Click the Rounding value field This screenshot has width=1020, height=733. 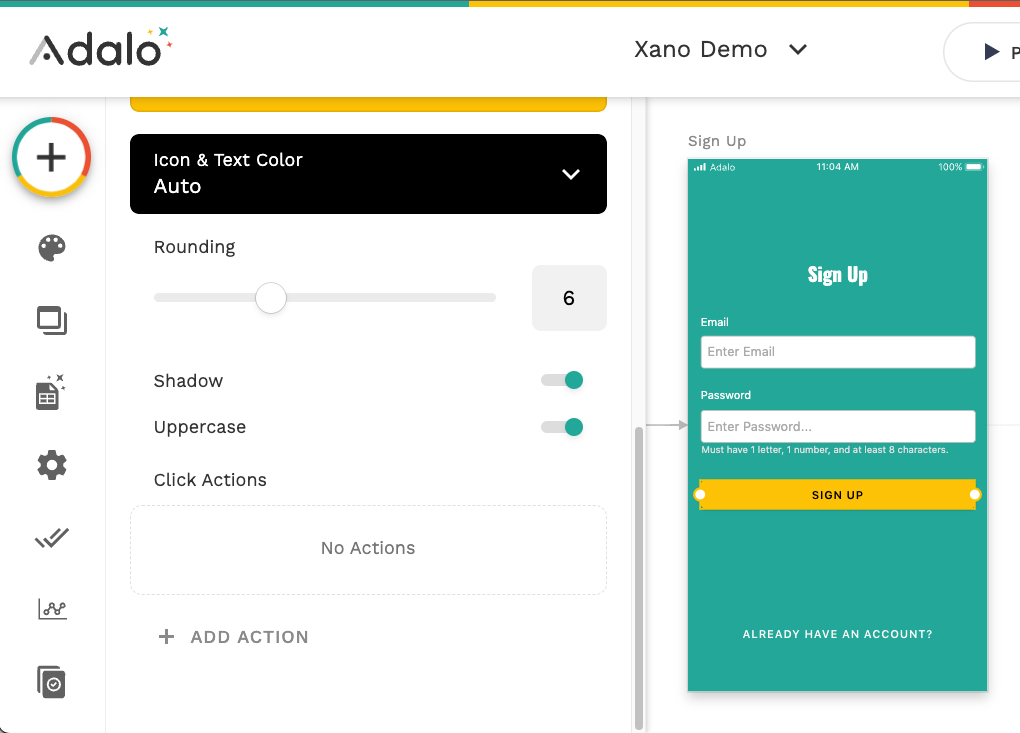click(x=569, y=298)
